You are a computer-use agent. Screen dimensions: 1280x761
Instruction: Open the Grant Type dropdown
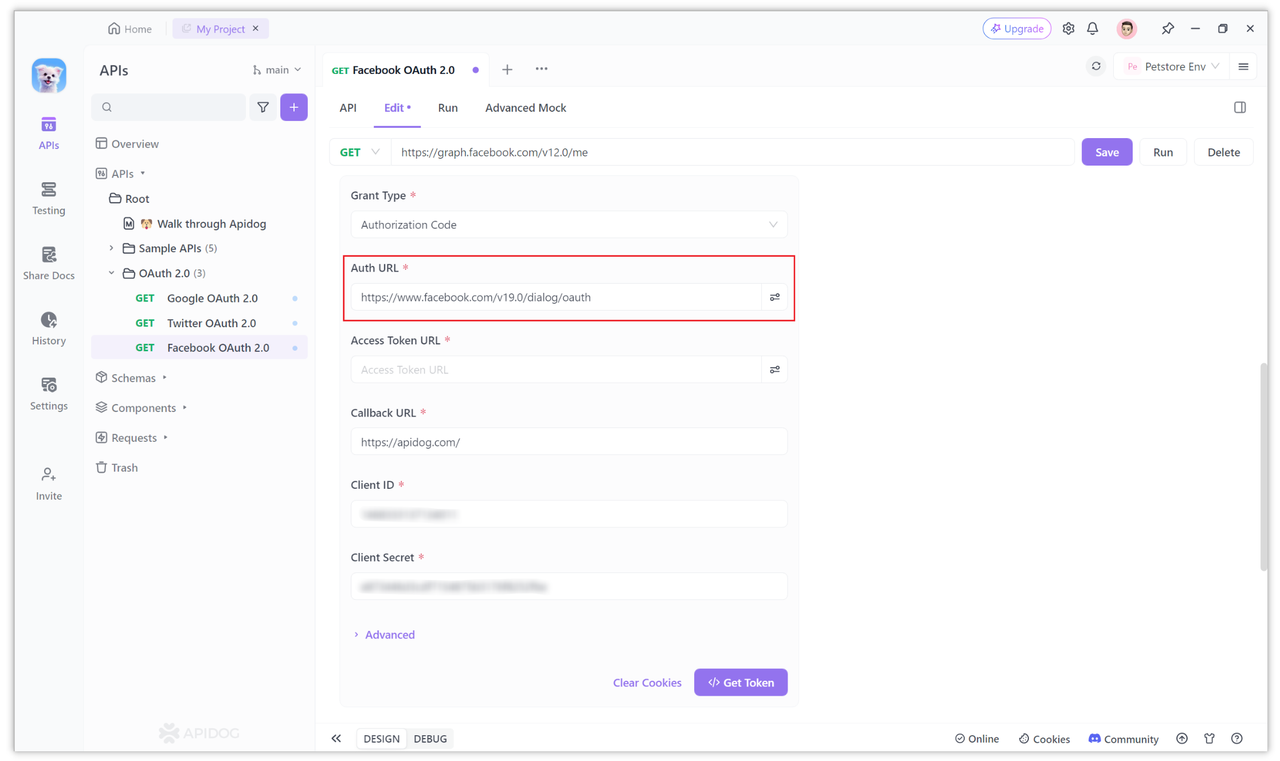point(569,224)
